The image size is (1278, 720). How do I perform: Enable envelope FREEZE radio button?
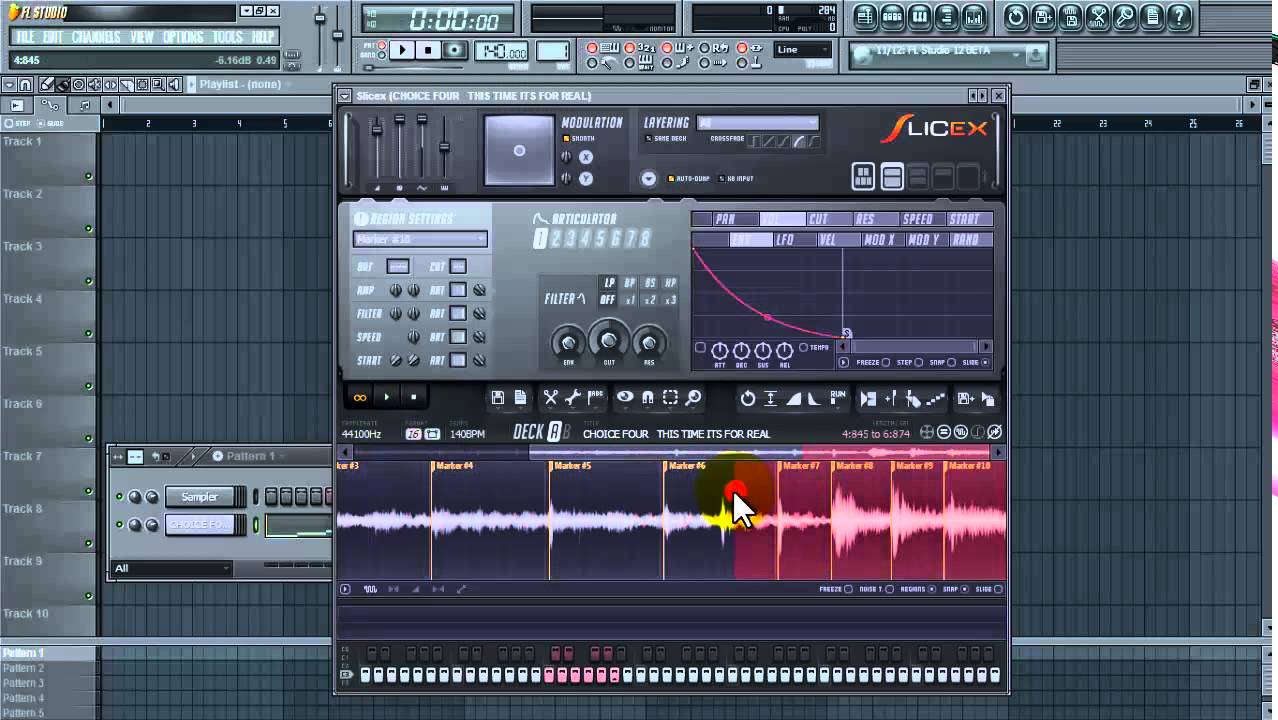point(886,363)
